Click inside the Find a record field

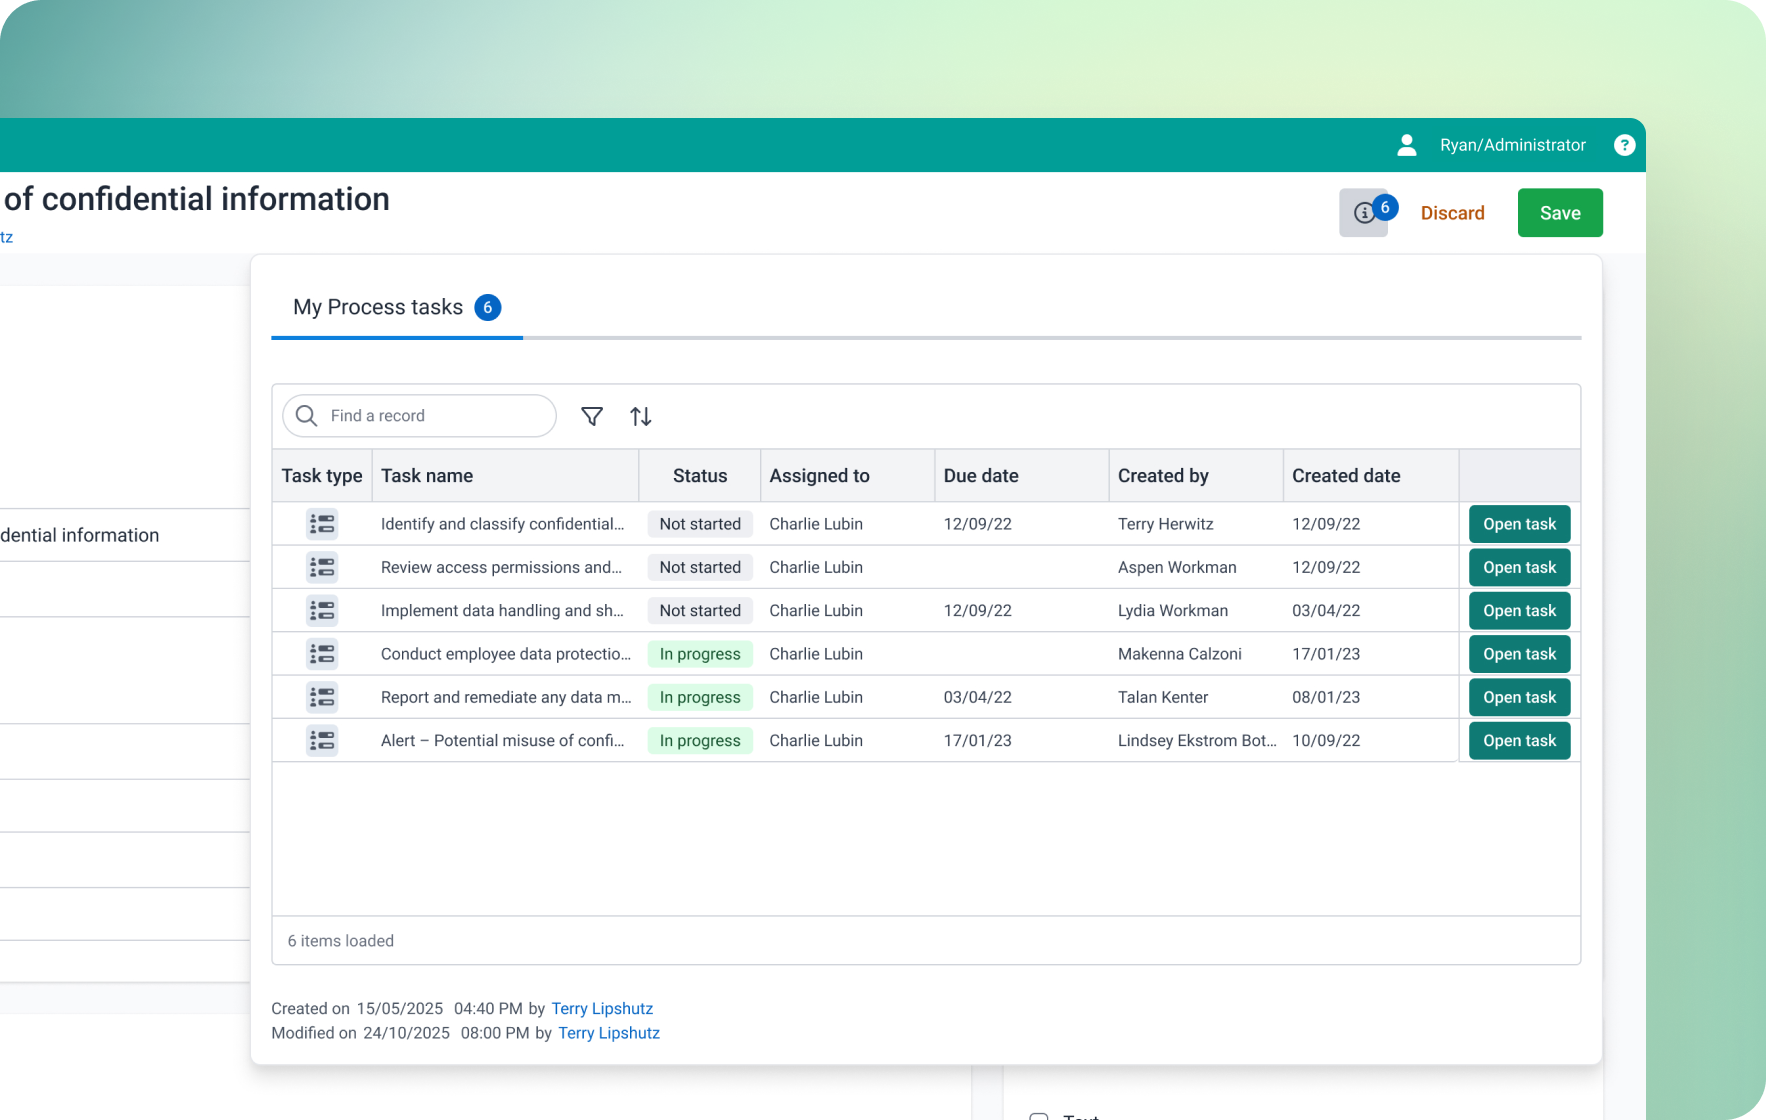click(x=420, y=416)
